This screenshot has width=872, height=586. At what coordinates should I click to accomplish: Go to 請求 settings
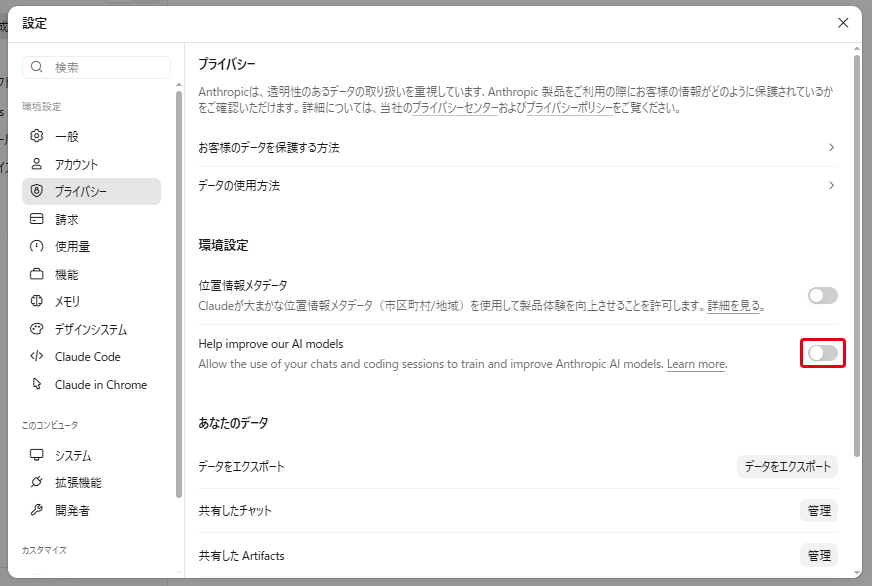tap(91, 219)
